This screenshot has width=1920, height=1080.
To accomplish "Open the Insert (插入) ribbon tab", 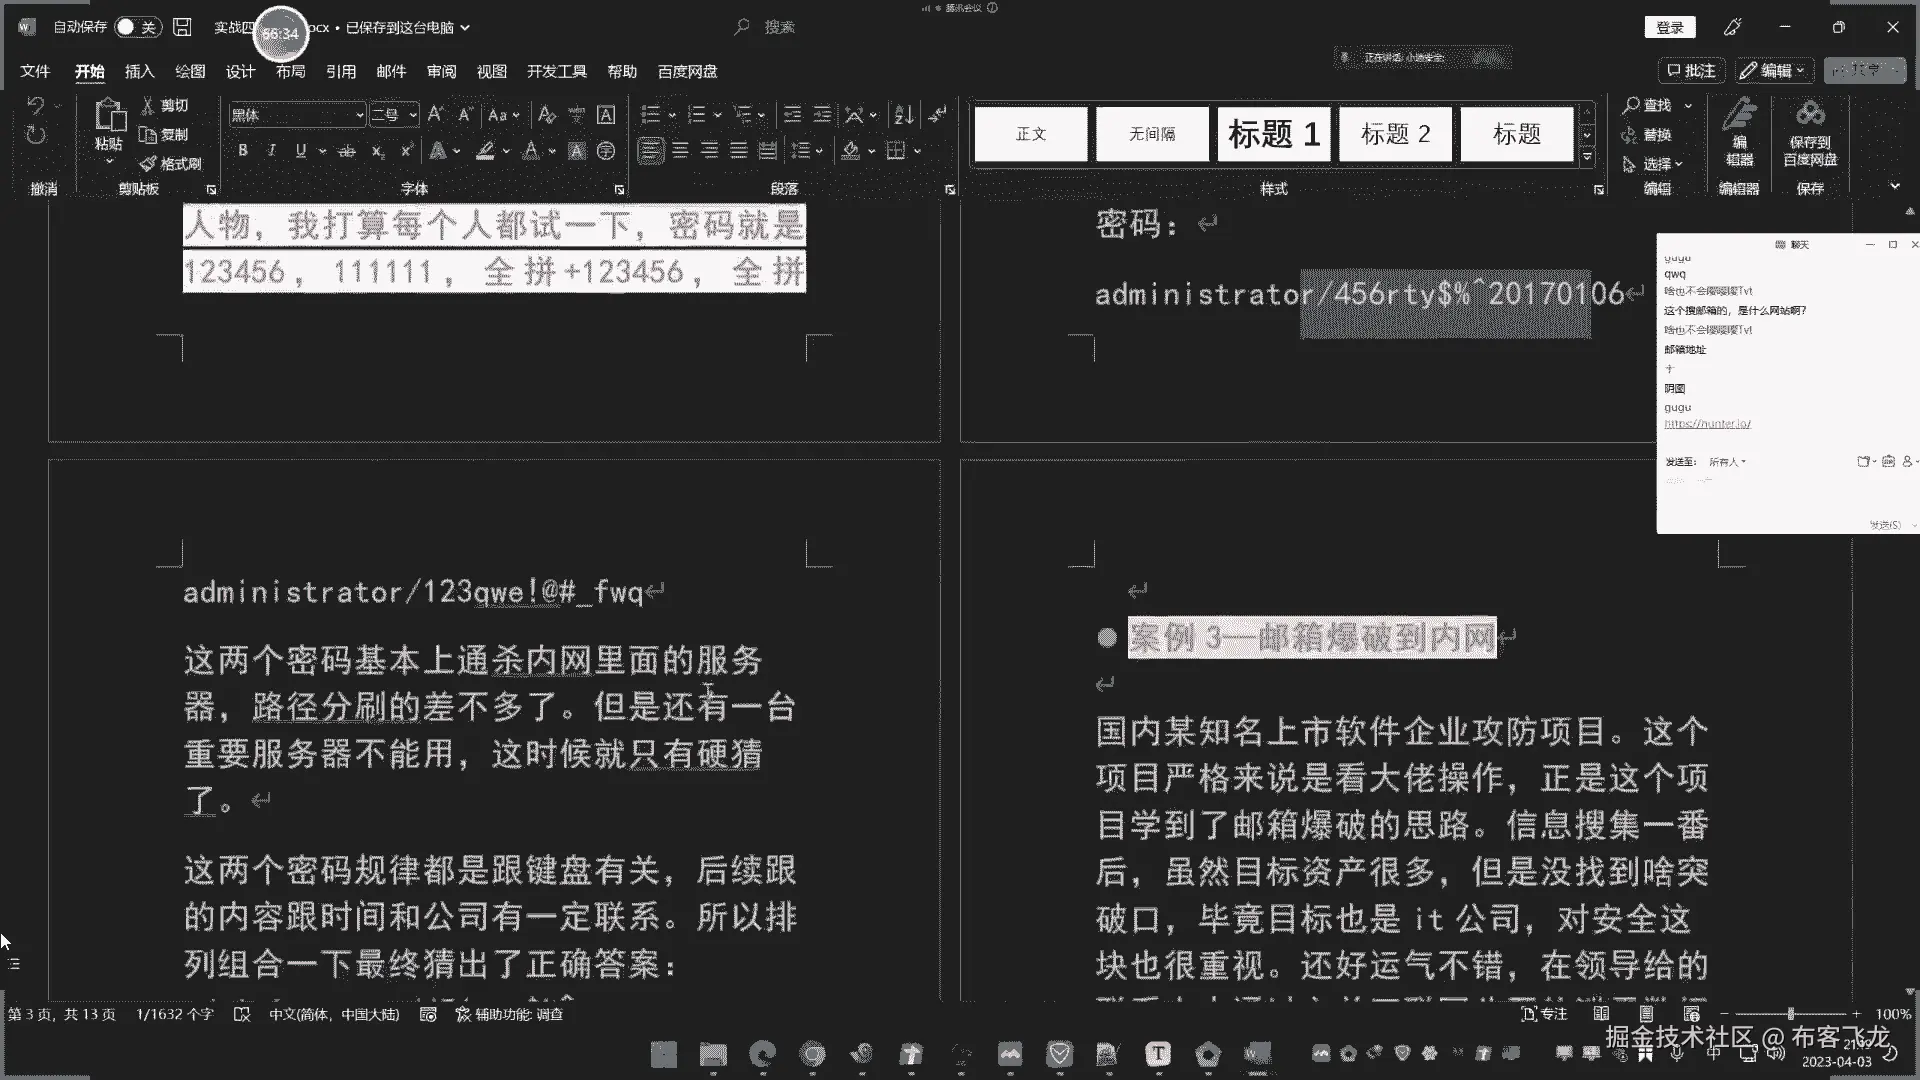I will 139,71.
